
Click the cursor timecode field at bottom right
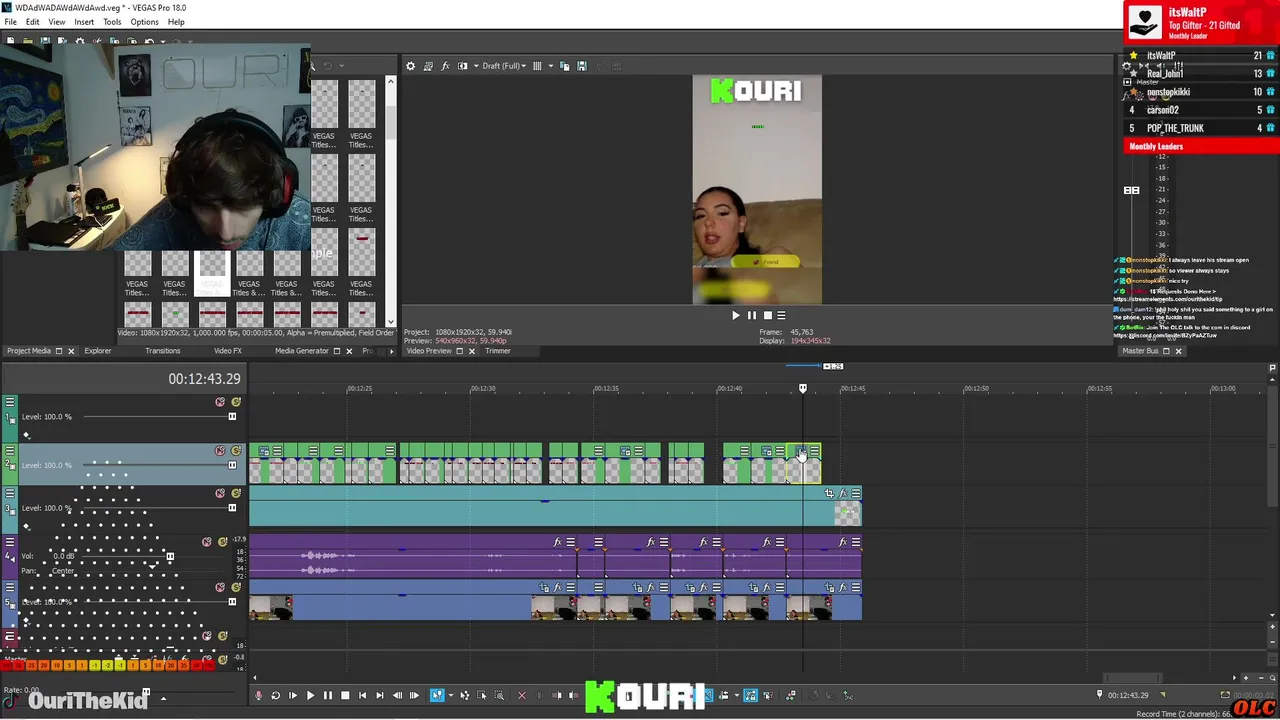[1128, 695]
